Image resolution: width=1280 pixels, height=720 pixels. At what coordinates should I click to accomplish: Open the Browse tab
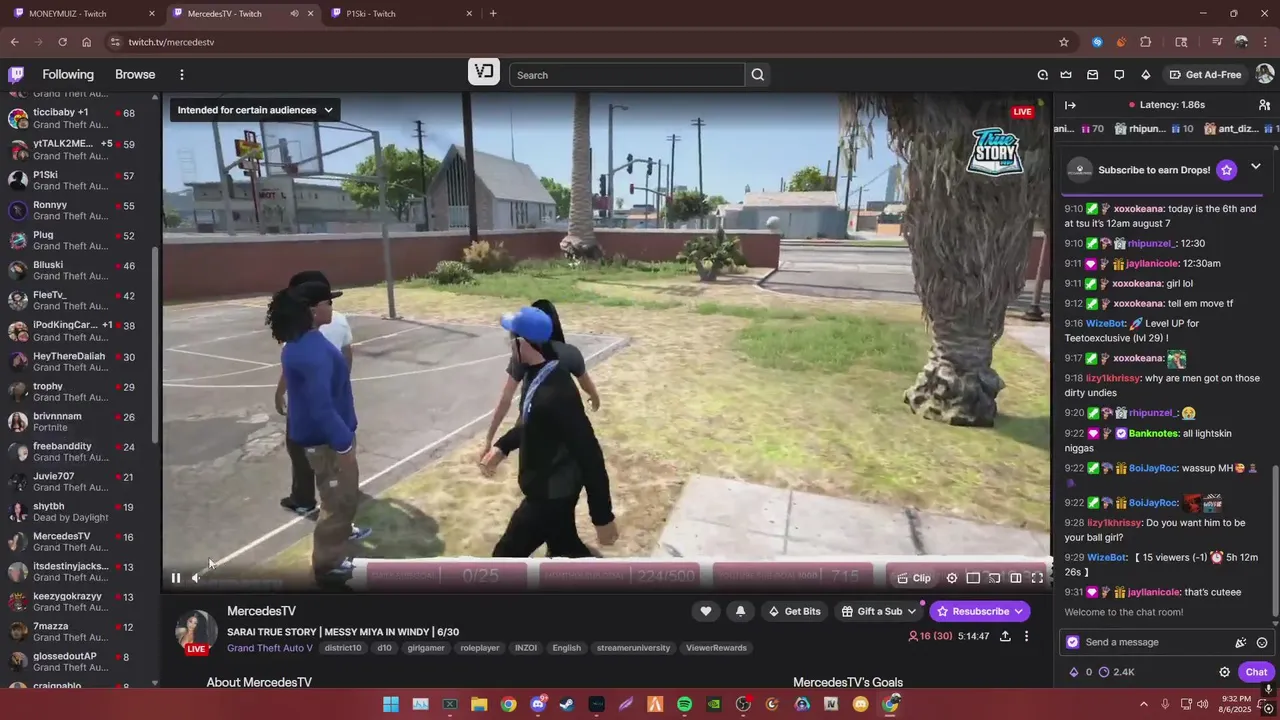point(135,75)
